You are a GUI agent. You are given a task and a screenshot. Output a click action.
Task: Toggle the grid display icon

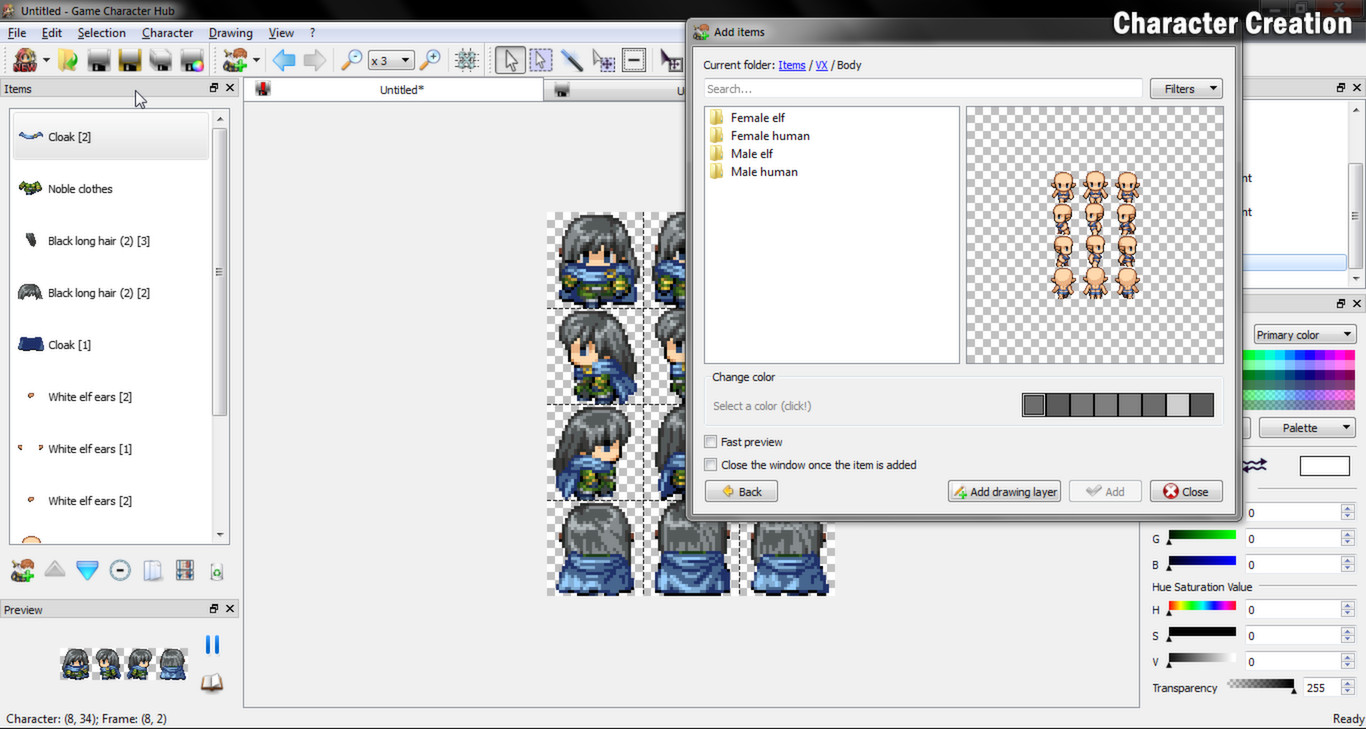click(466, 60)
